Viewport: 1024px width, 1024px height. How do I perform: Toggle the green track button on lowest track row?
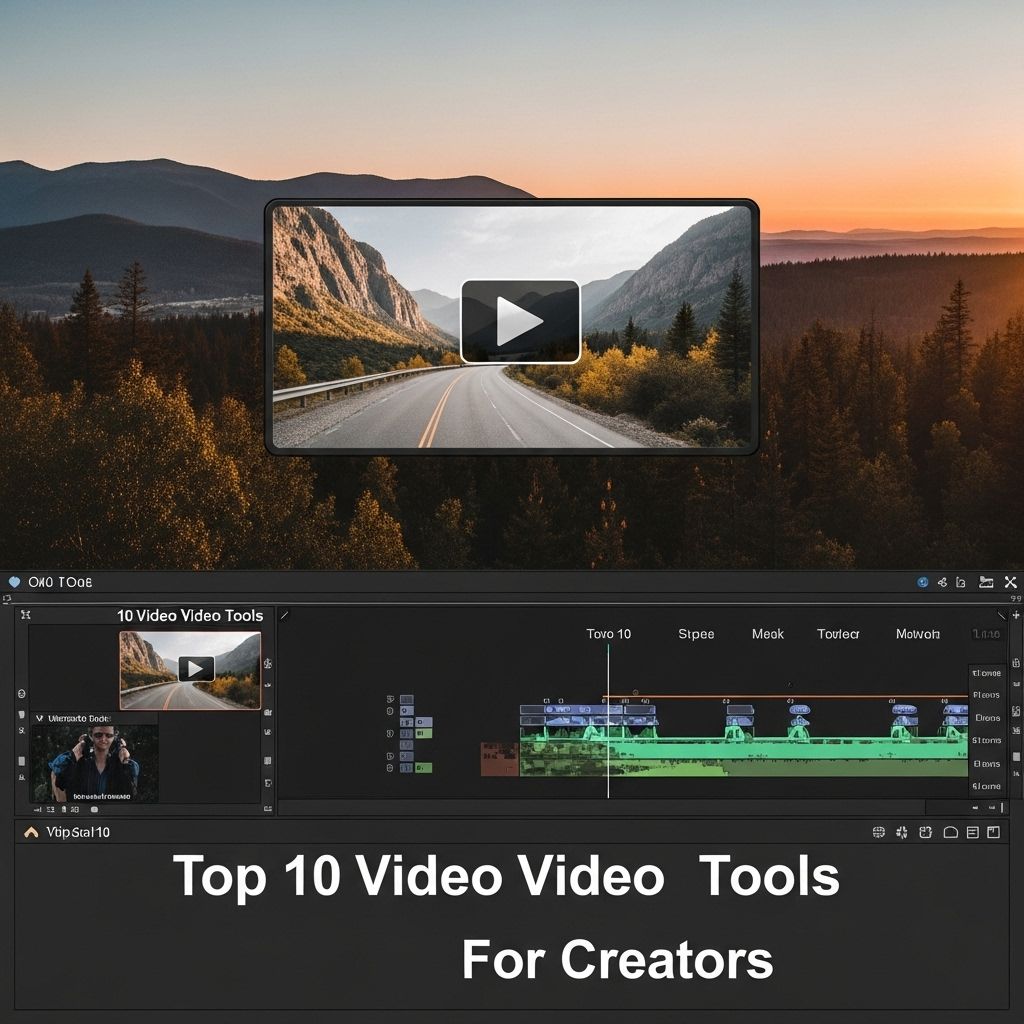click(423, 767)
